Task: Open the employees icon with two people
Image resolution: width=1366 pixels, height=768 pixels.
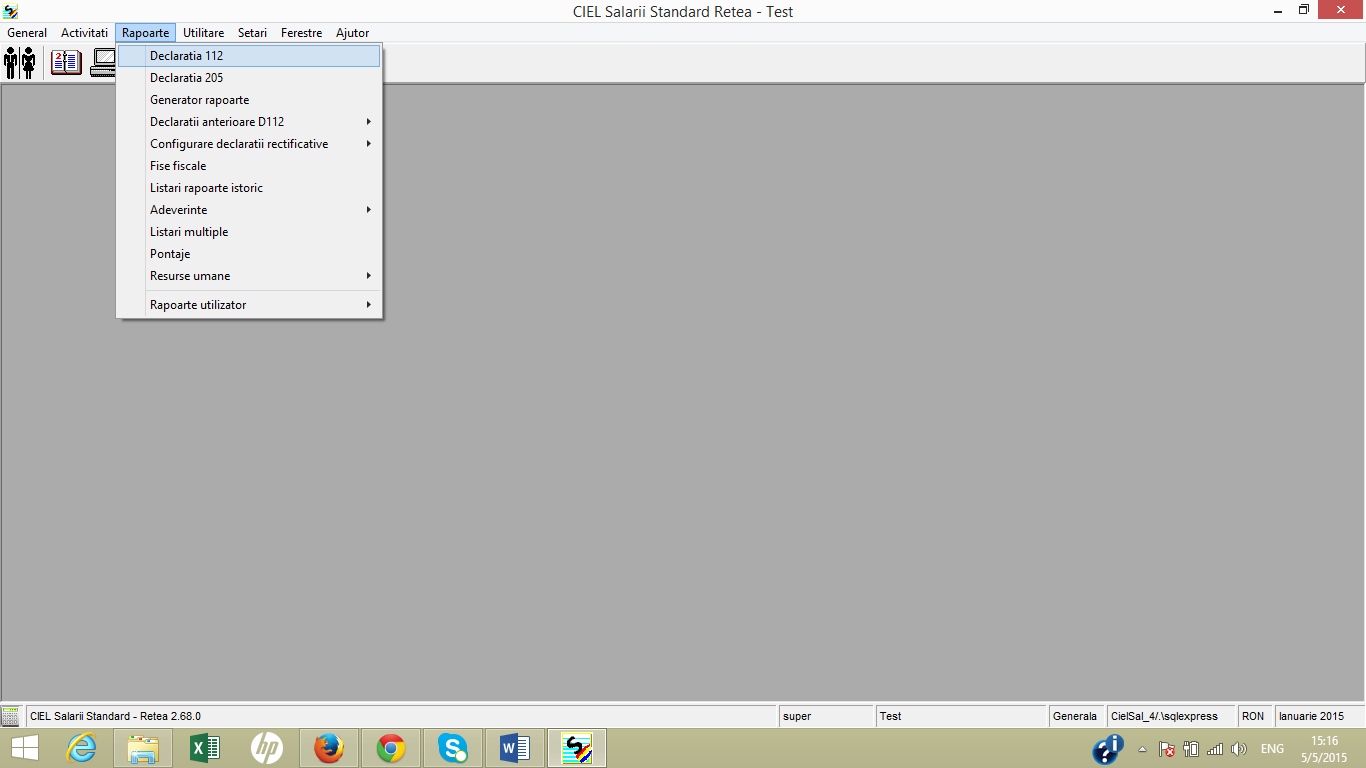Action: click(x=20, y=63)
